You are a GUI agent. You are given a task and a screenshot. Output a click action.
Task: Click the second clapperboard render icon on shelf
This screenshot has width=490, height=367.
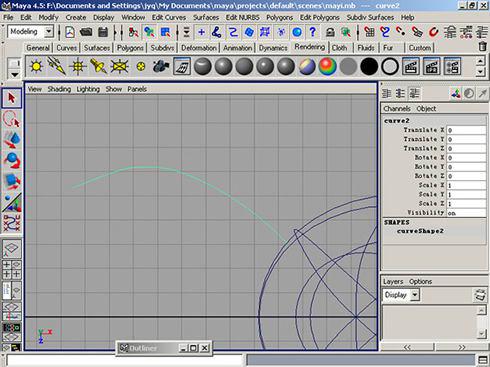(x=431, y=66)
